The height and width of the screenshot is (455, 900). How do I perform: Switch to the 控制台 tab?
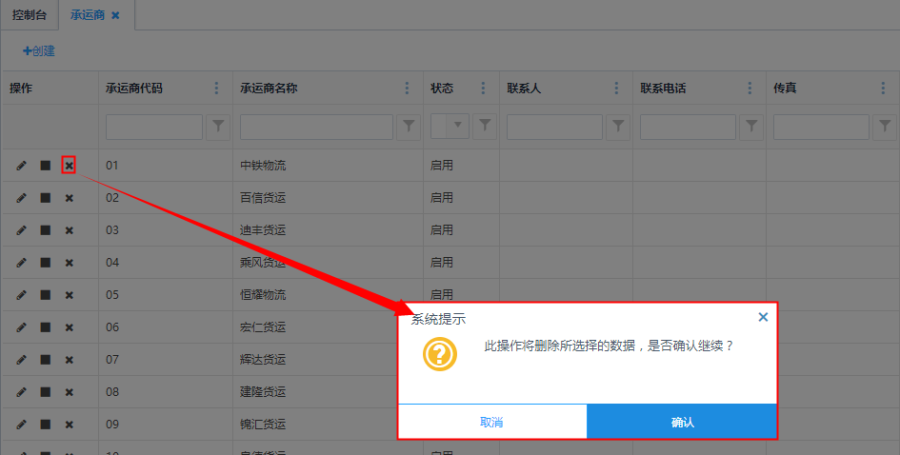pyautogui.click(x=30, y=16)
